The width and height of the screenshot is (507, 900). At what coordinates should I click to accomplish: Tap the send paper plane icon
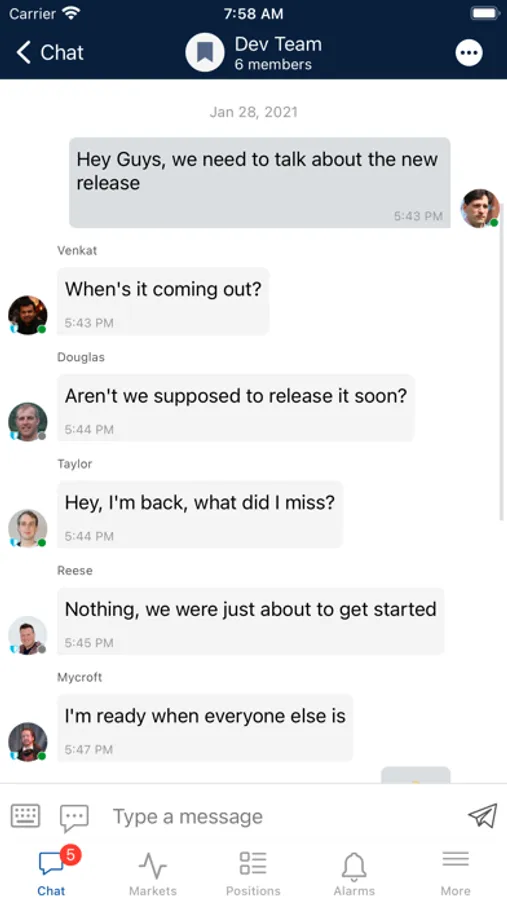[482, 815]
